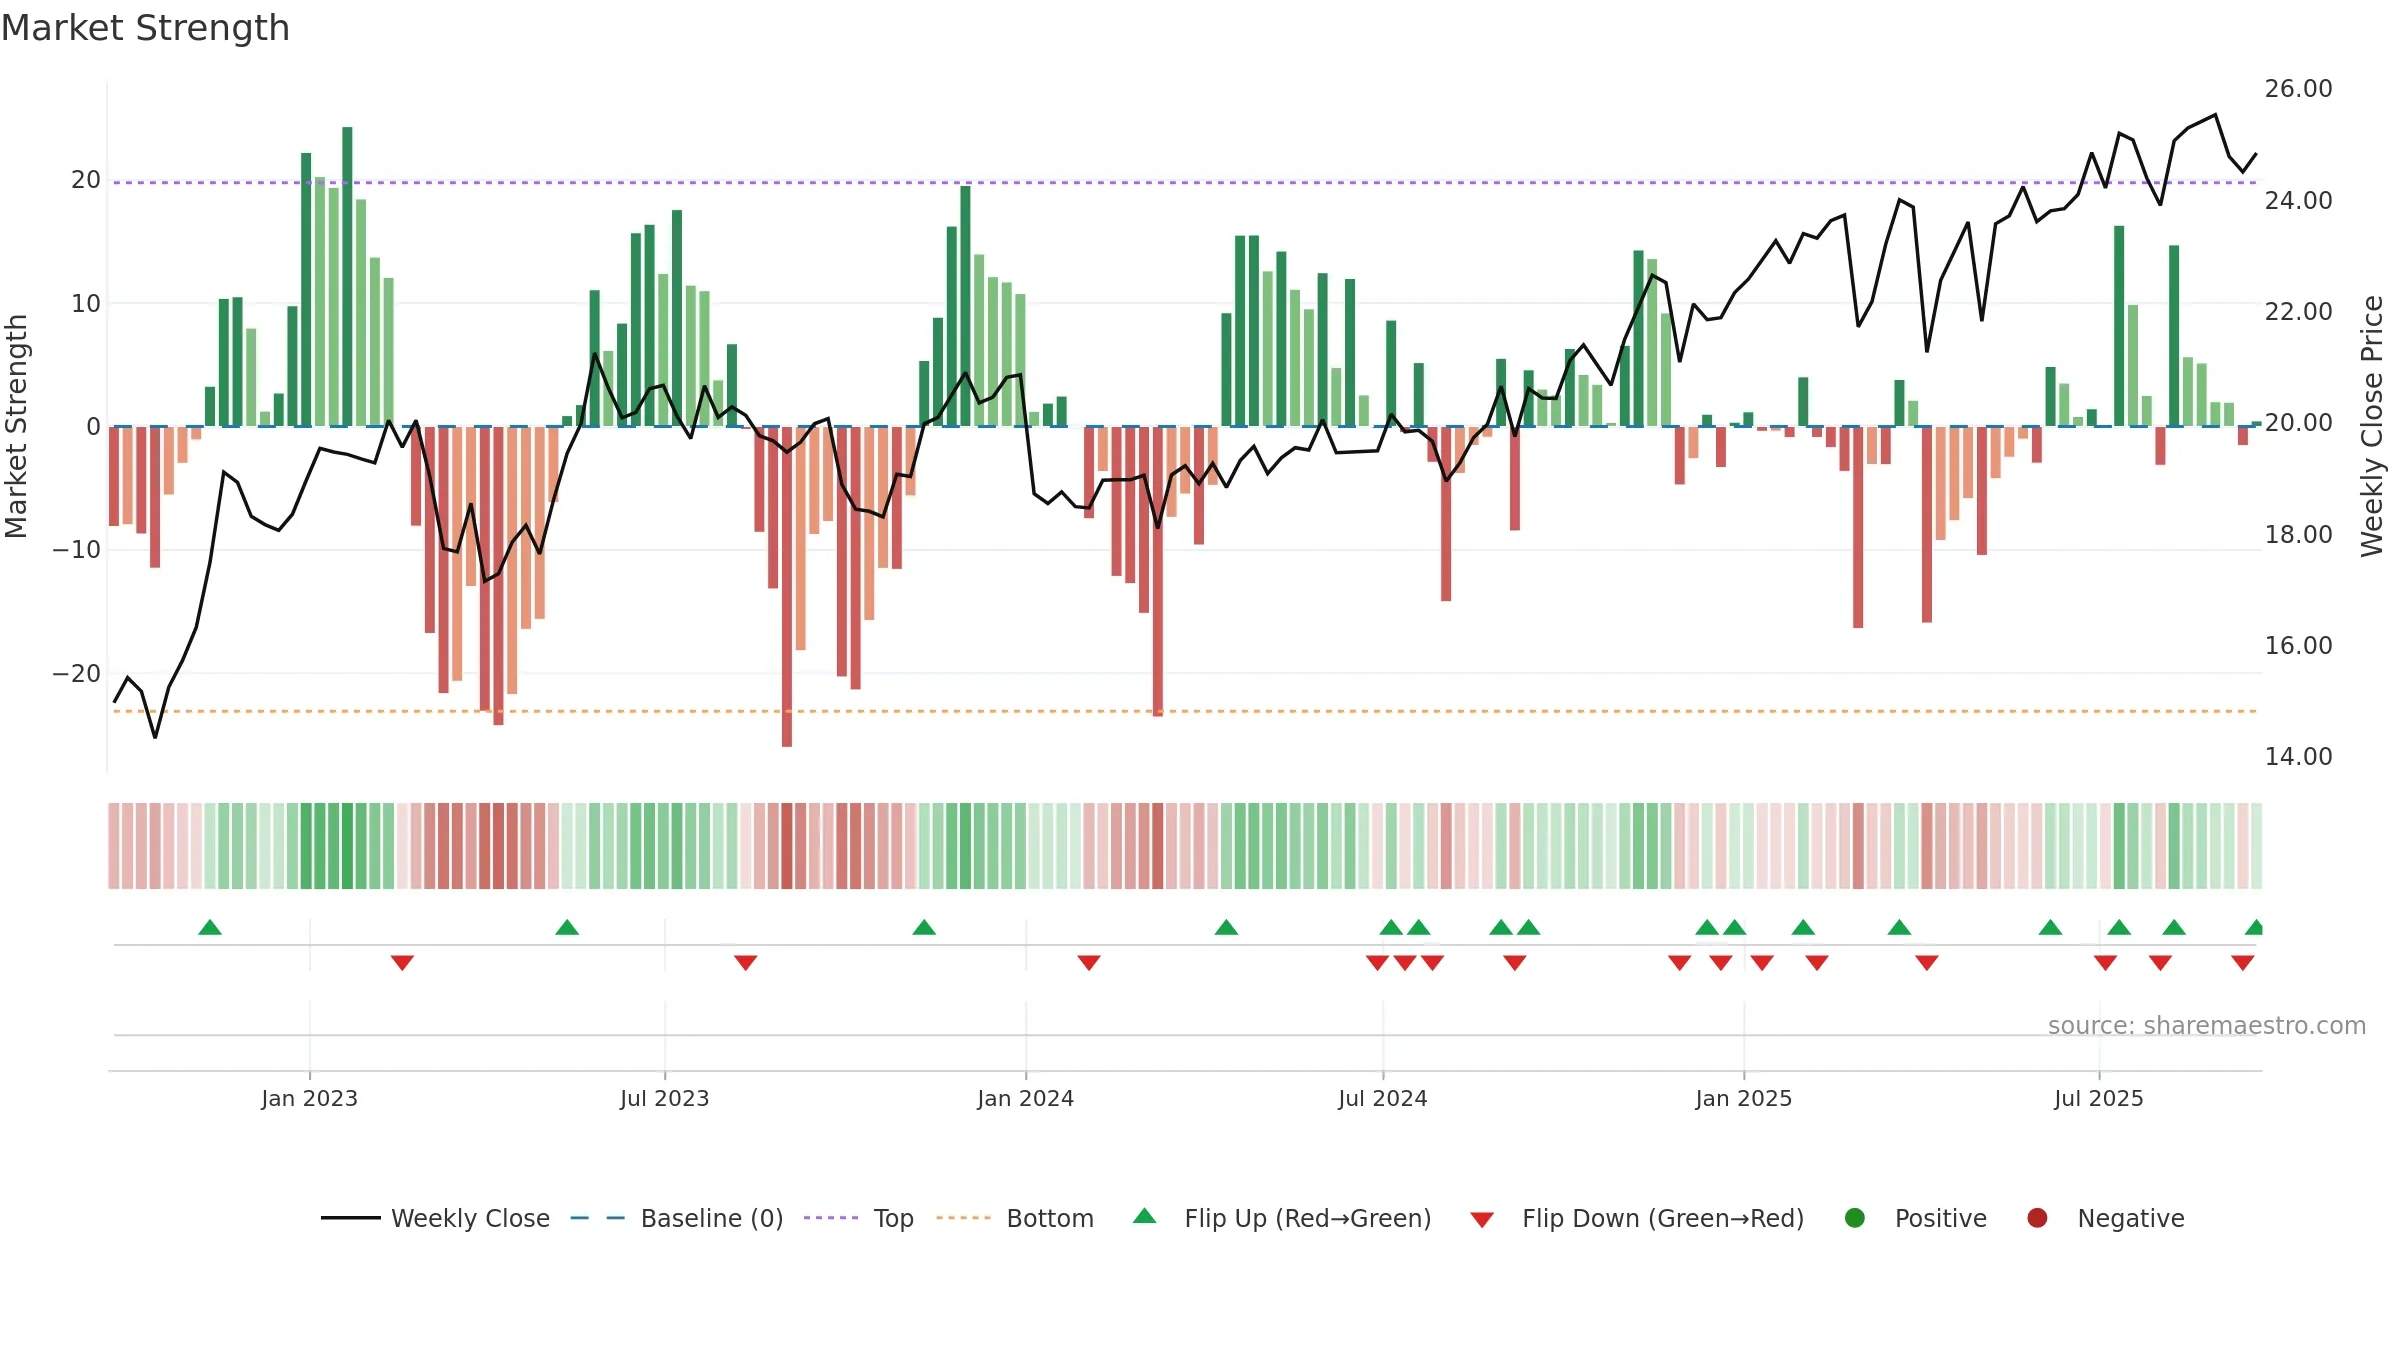2400x1350 pixels.
Task: Click the Weekly Close legend entry
Action: (x=435, y=1218)
